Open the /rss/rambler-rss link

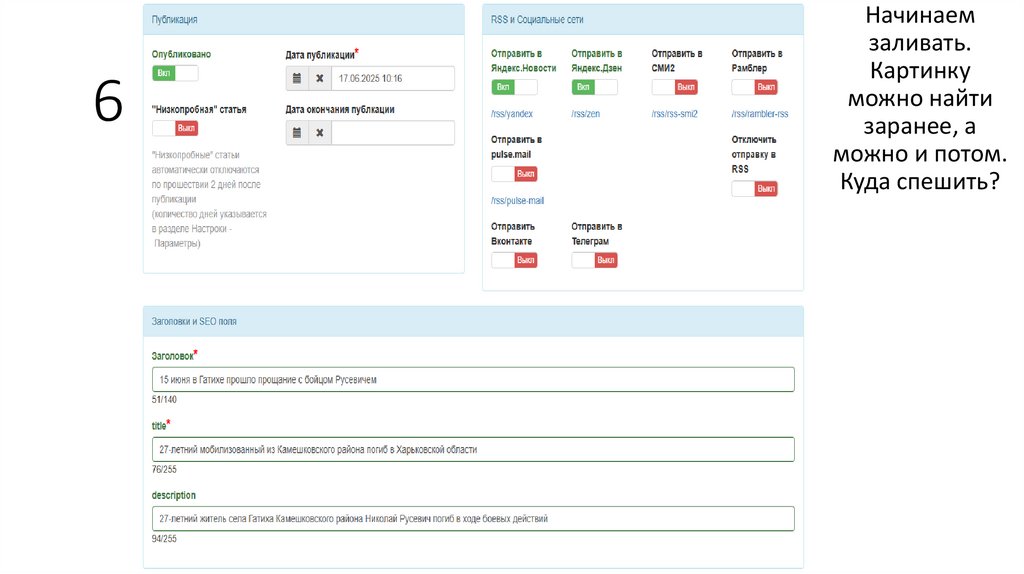point(760,114)
